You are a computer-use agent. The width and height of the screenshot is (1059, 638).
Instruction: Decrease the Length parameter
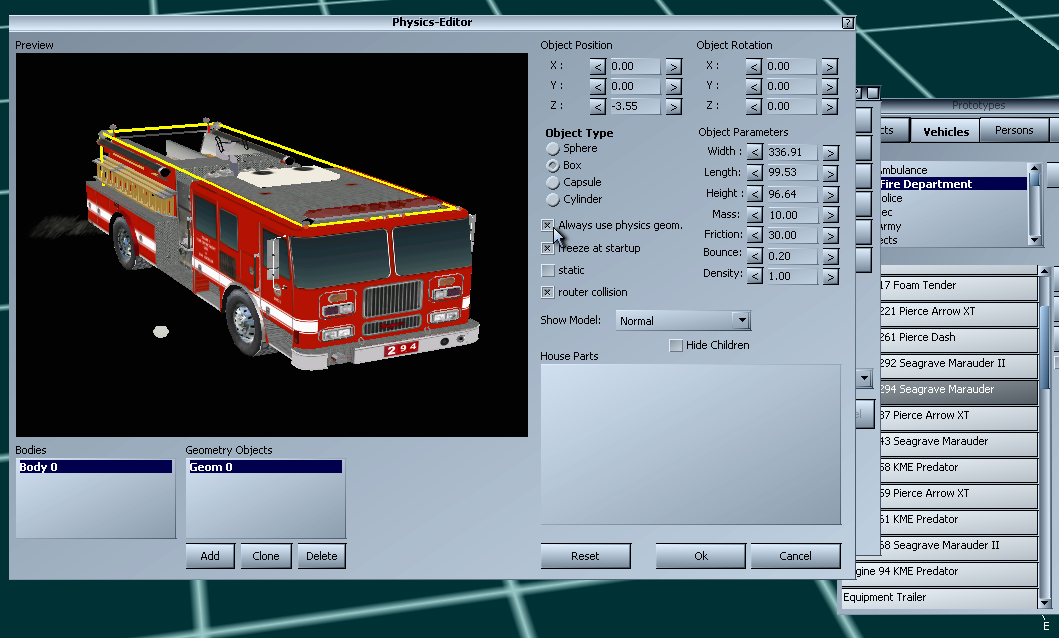tap(755, 173)
